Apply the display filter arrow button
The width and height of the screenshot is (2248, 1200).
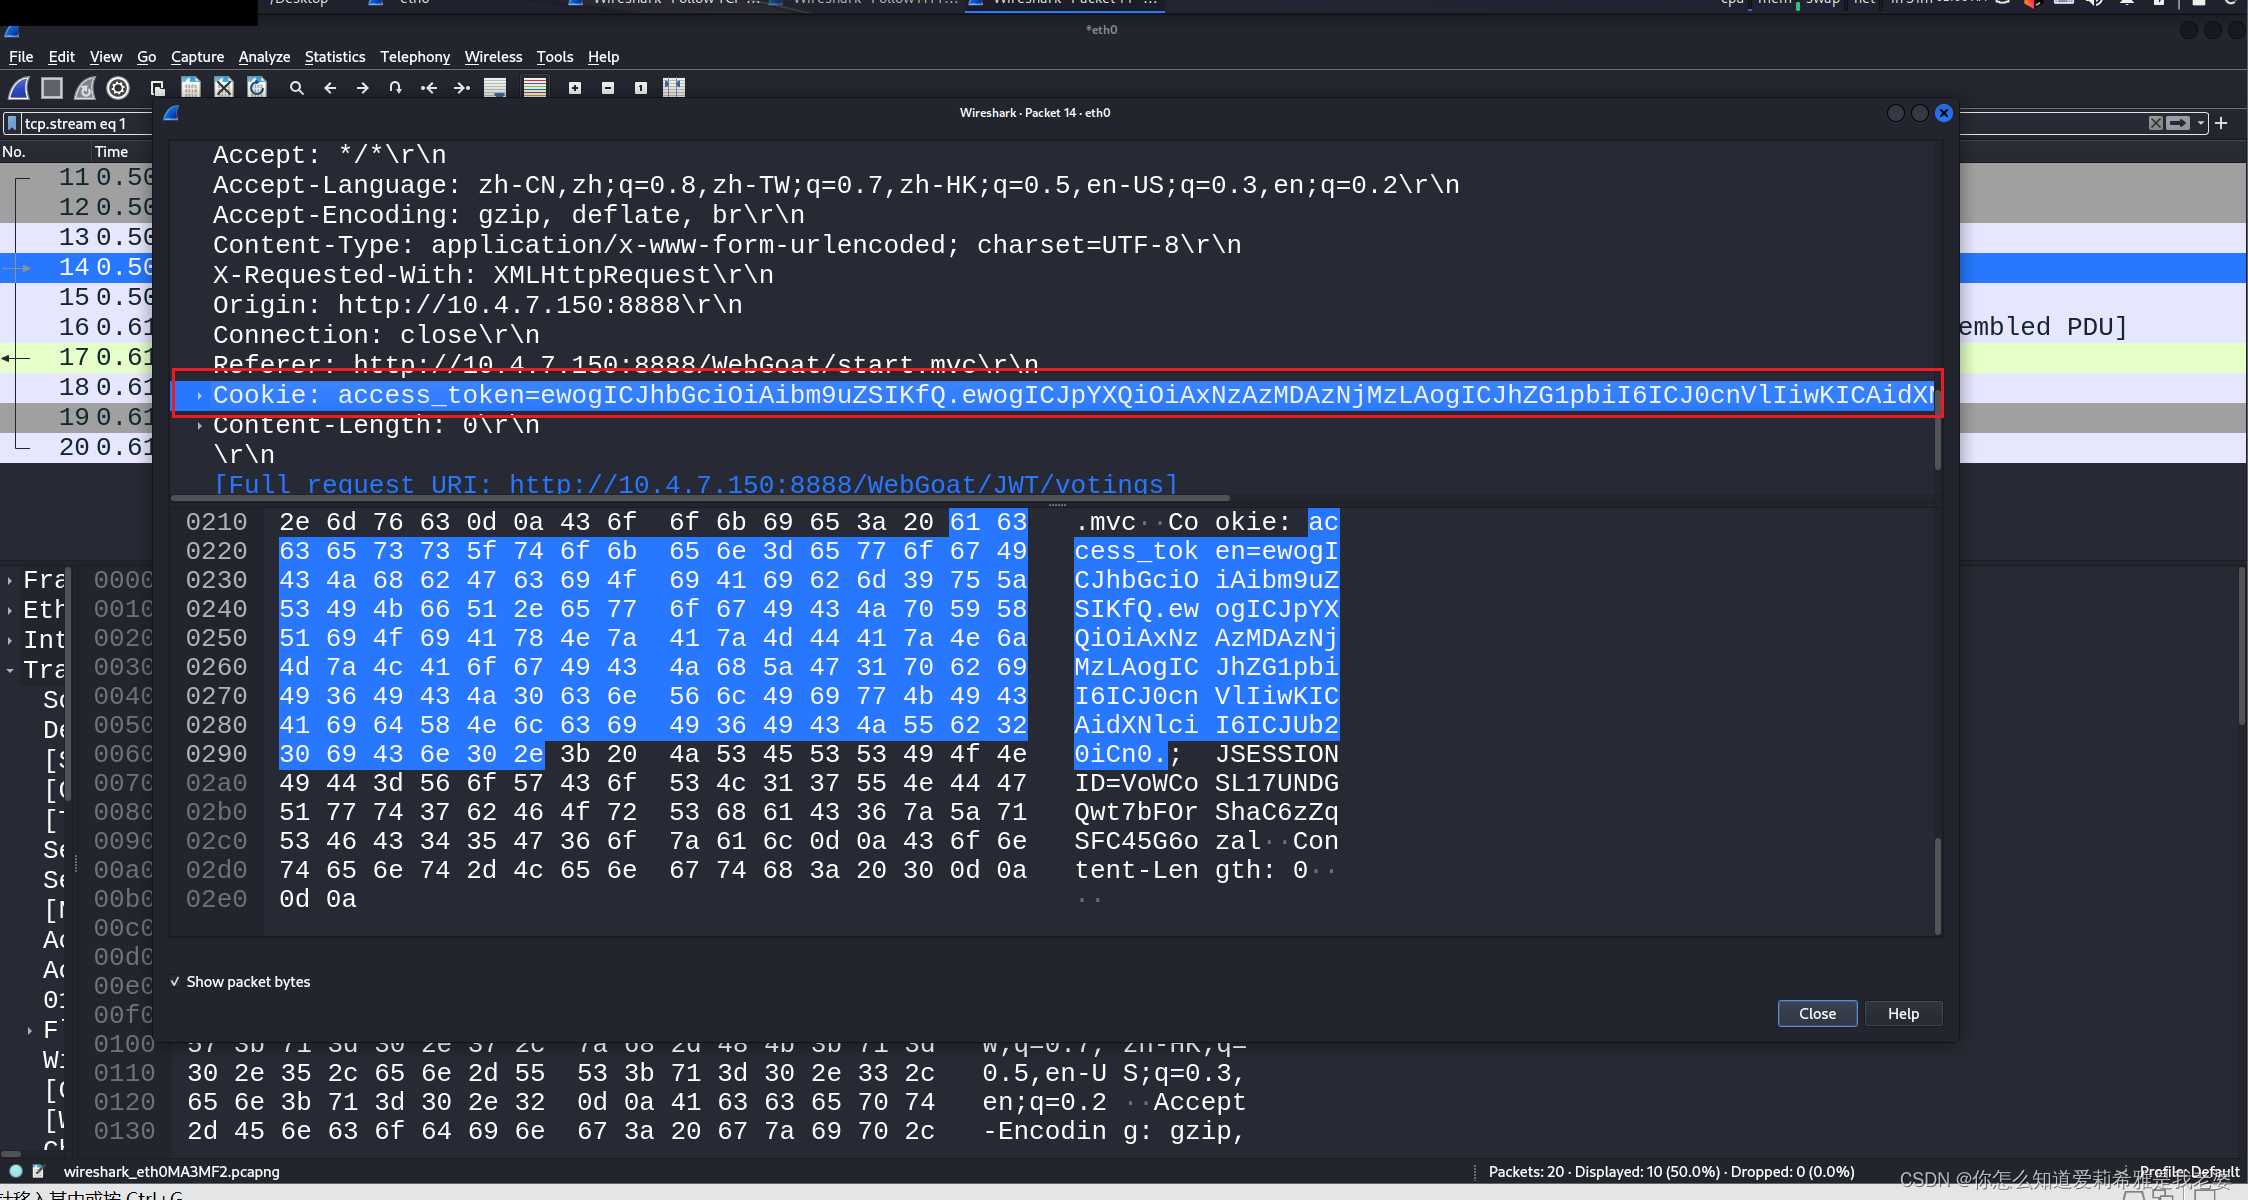tap(2179, 123)
